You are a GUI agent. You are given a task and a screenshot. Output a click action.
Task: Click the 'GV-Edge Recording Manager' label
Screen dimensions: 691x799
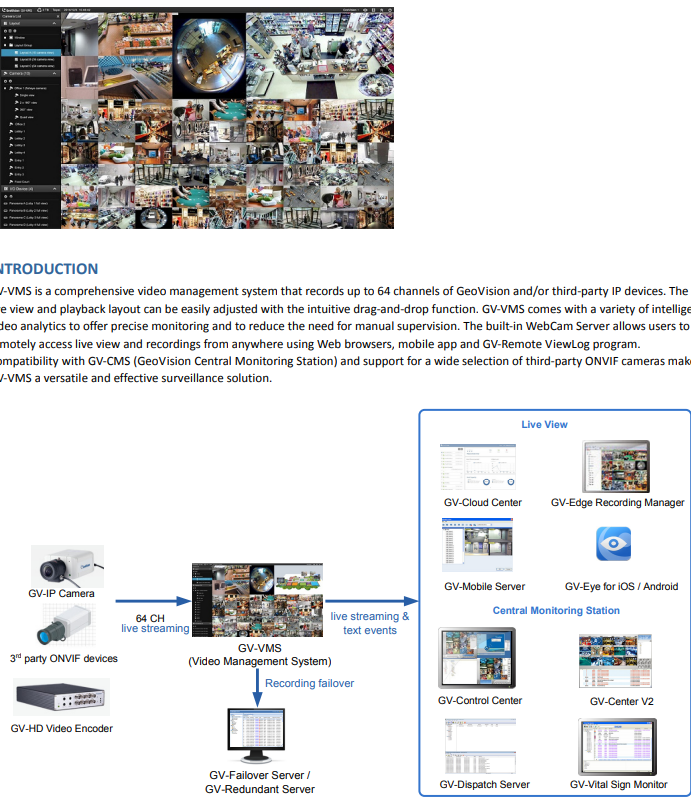click(x=617, y=502)
